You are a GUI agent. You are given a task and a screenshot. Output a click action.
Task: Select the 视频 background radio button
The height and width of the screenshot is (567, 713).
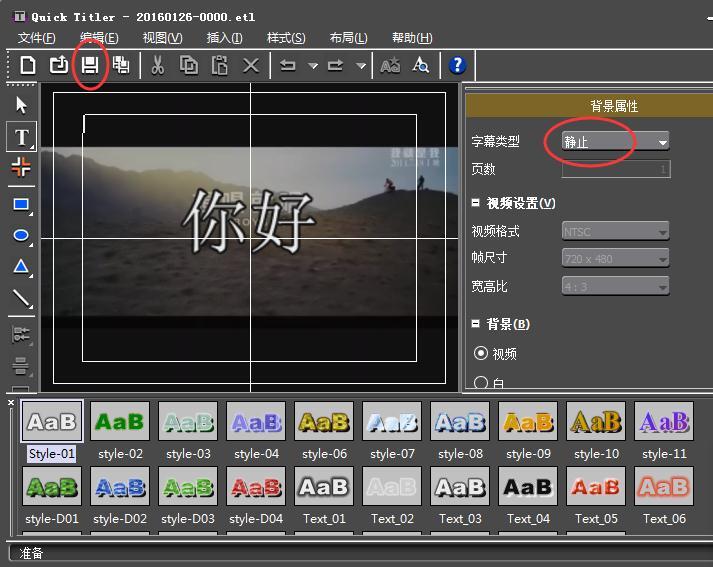(x=481, y=353)
